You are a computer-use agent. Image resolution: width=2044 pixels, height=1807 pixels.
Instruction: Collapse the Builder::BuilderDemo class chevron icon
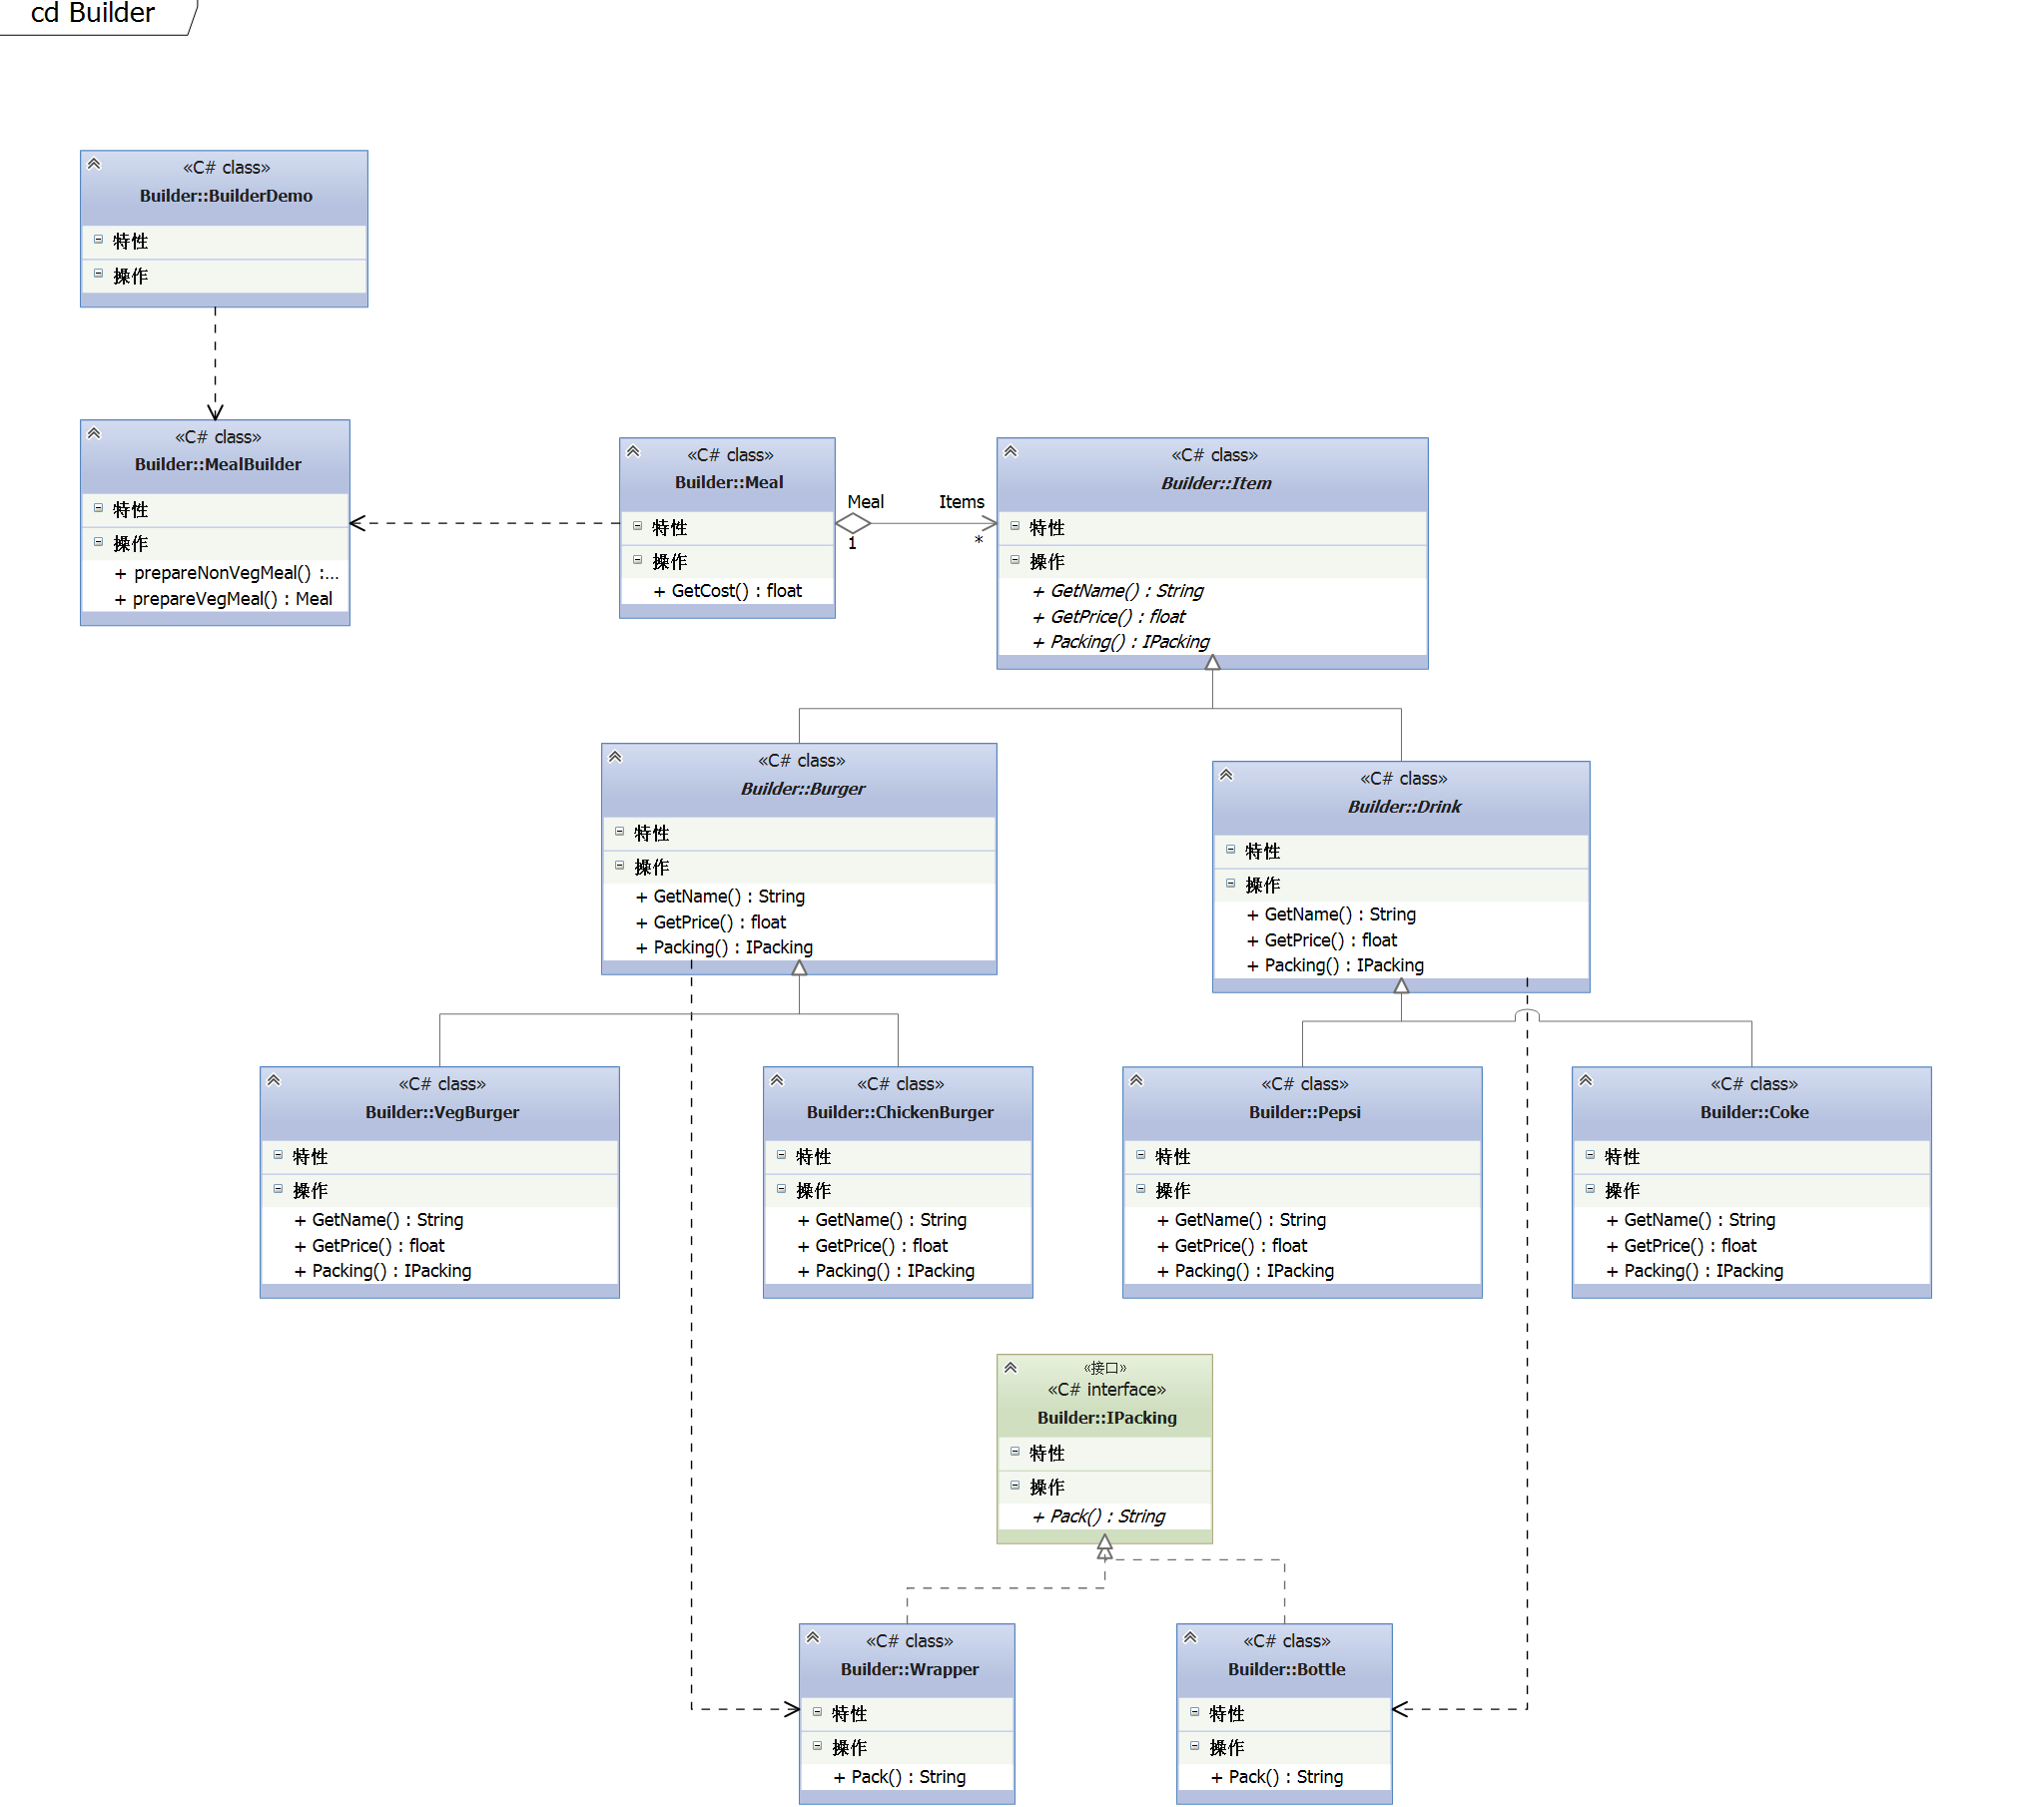pyautogui.click(x=94, y=164)
